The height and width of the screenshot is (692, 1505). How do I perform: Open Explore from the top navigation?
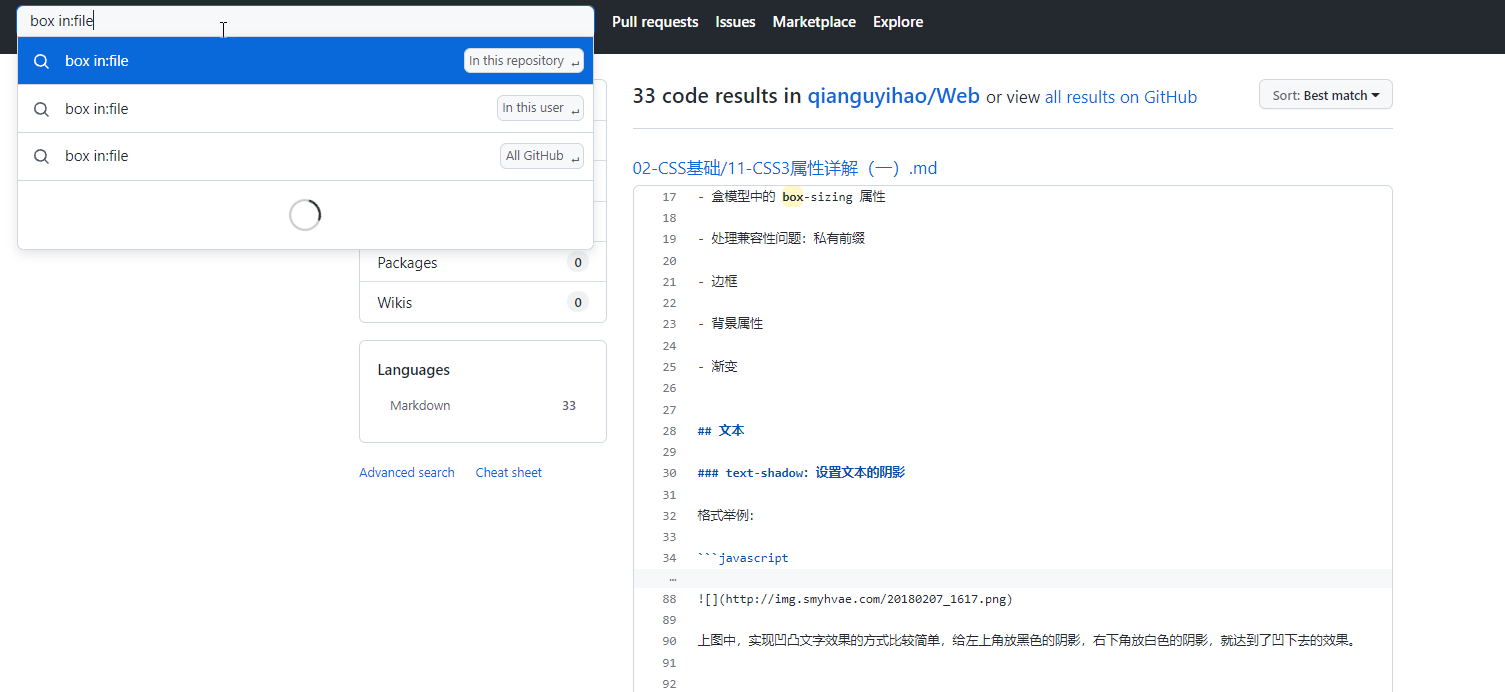pos(897,21)
